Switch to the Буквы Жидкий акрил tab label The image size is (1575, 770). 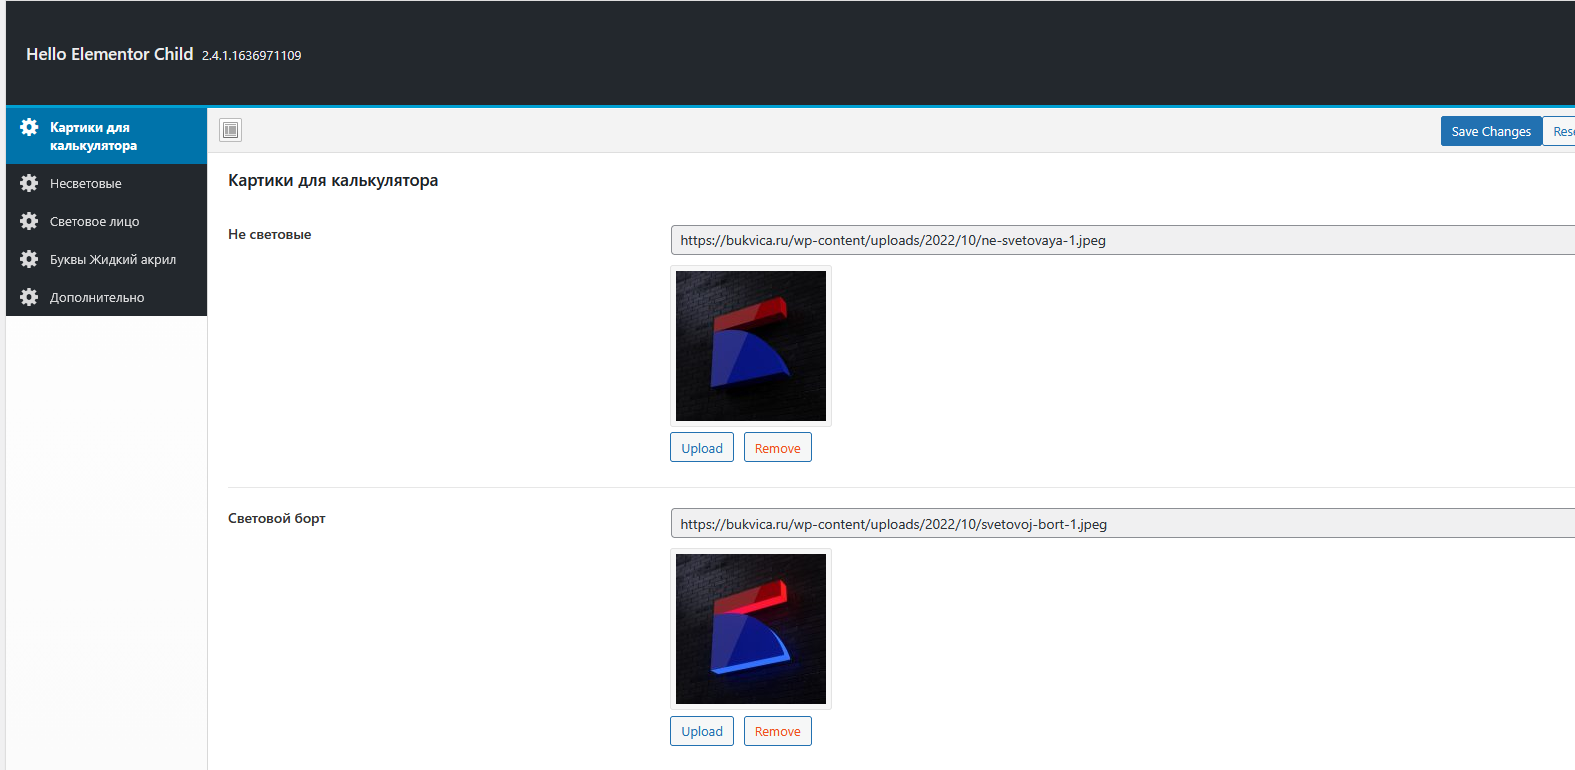(x=113, y=260)
